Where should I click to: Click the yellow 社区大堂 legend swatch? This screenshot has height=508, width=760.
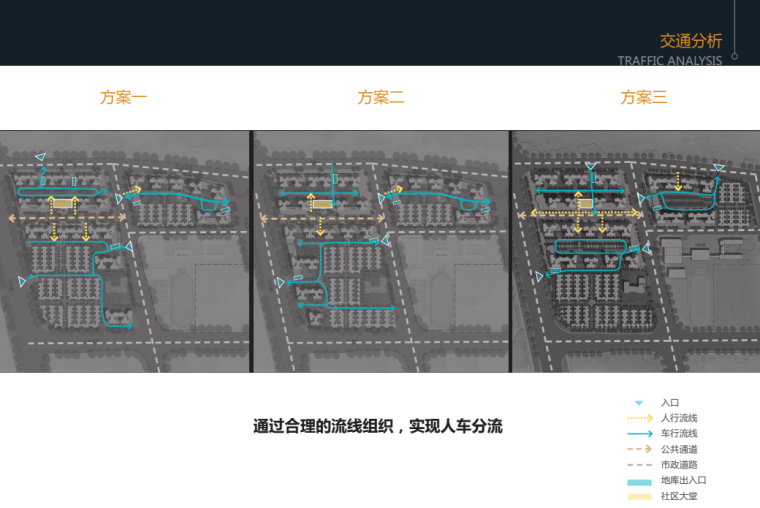(x=638, y=496)
